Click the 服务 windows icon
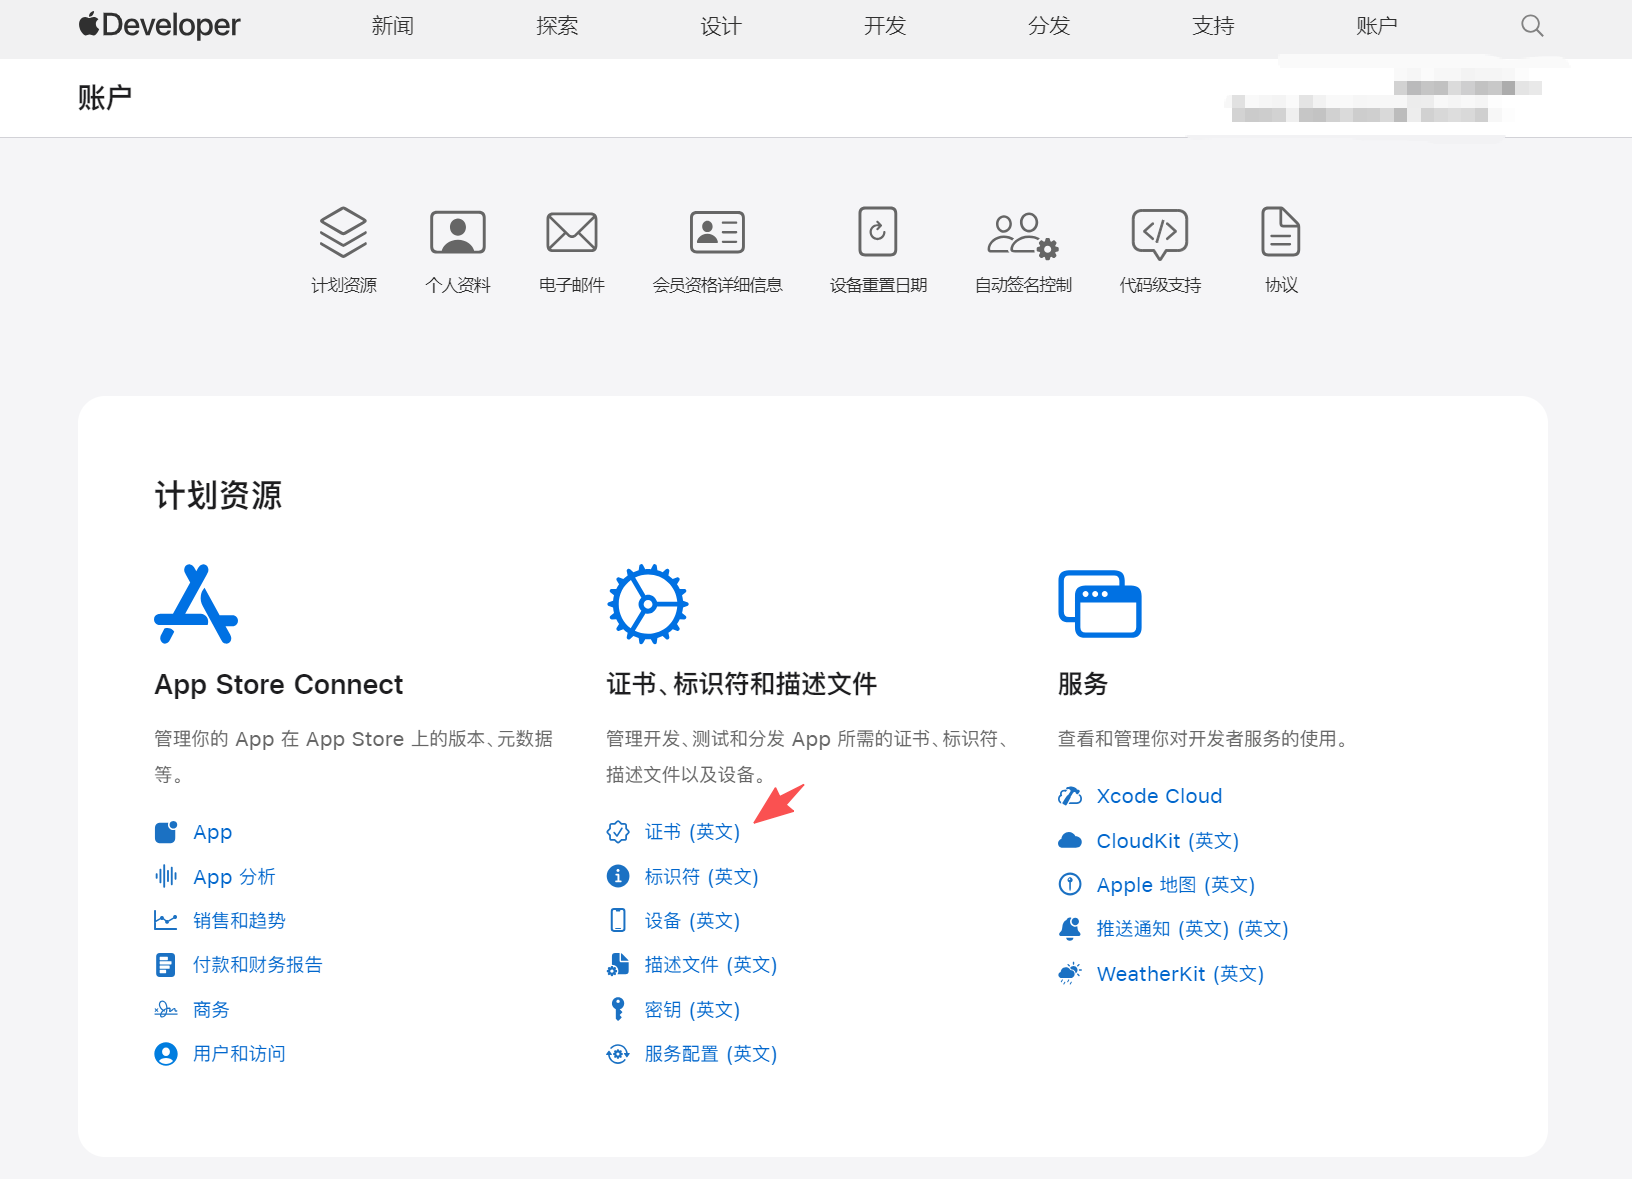Viewport: 1632px width, 1179px height. coord(1100,604)
